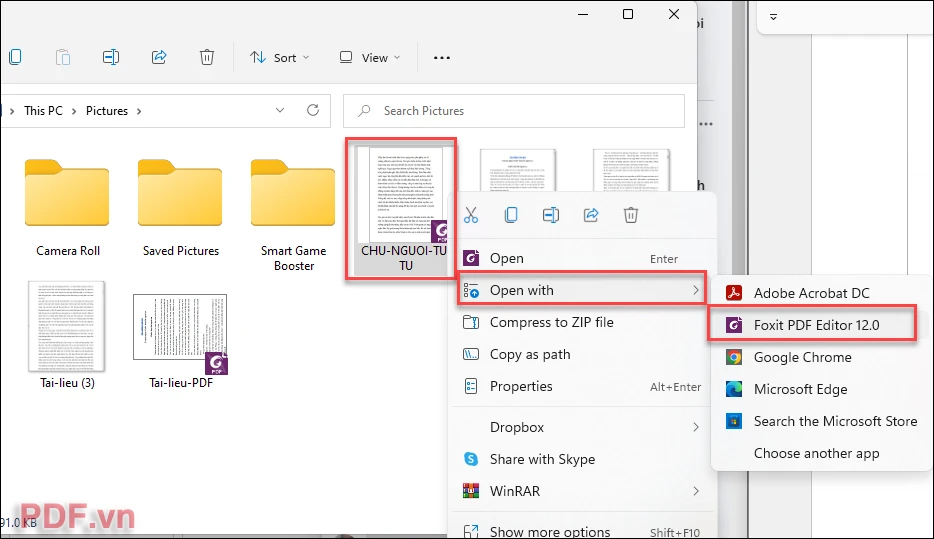Image resolution: width=934 pixels, height=539 pixels.
Task: Select the Camera Roll folder
Action: point(67,207)
